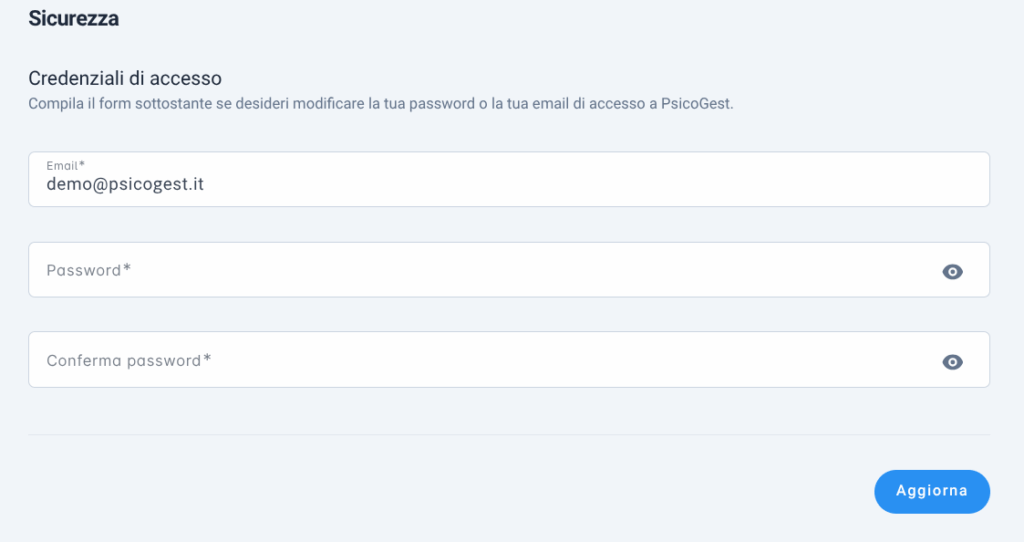Focus the Email input field
1024x542 pixels.
tap(509, 180)
